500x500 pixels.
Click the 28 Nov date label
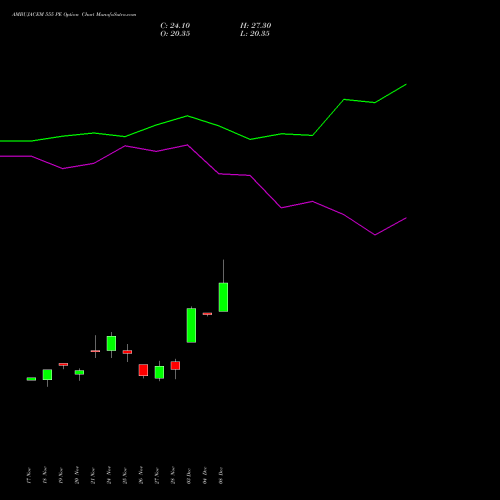(173, 475)
